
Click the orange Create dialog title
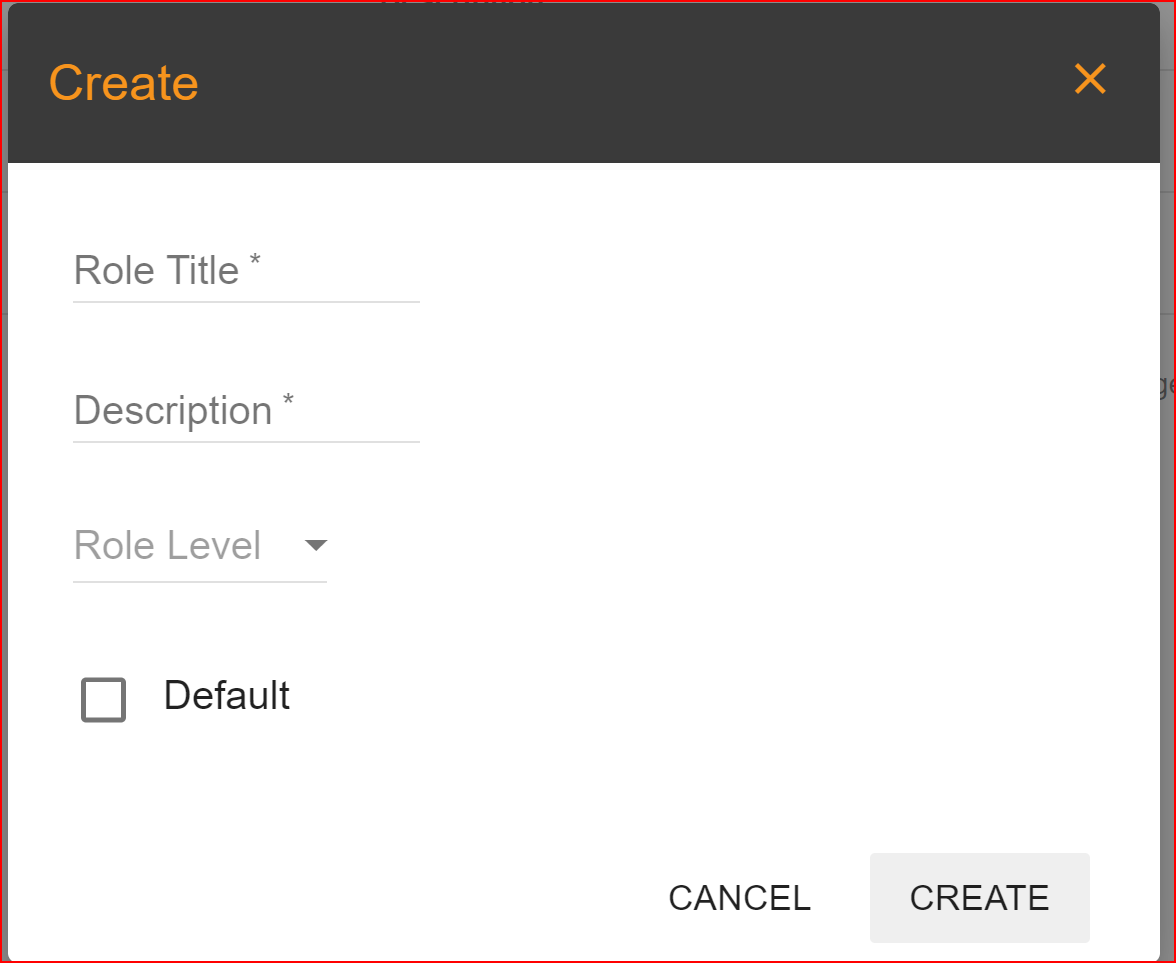[x=123, y=83]
